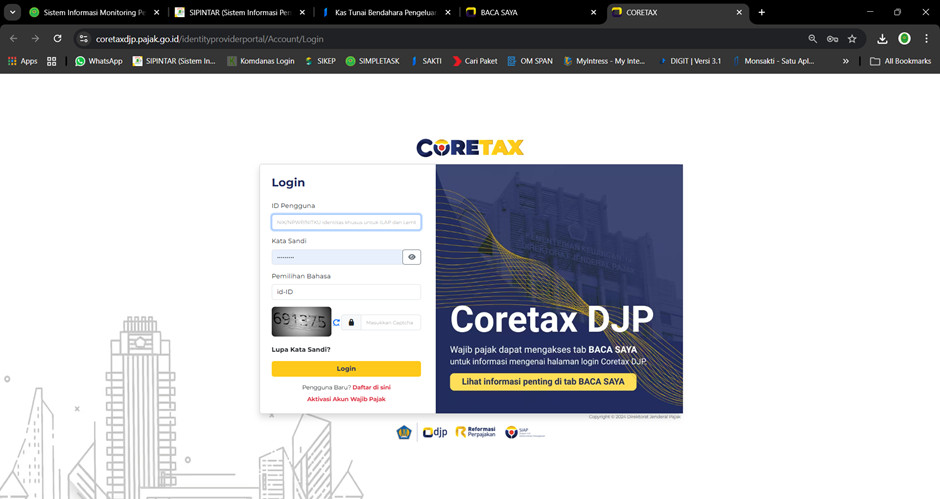Click the new tab plus button
The width and height of the screenshot is (940, 499).
pos(761,13)
